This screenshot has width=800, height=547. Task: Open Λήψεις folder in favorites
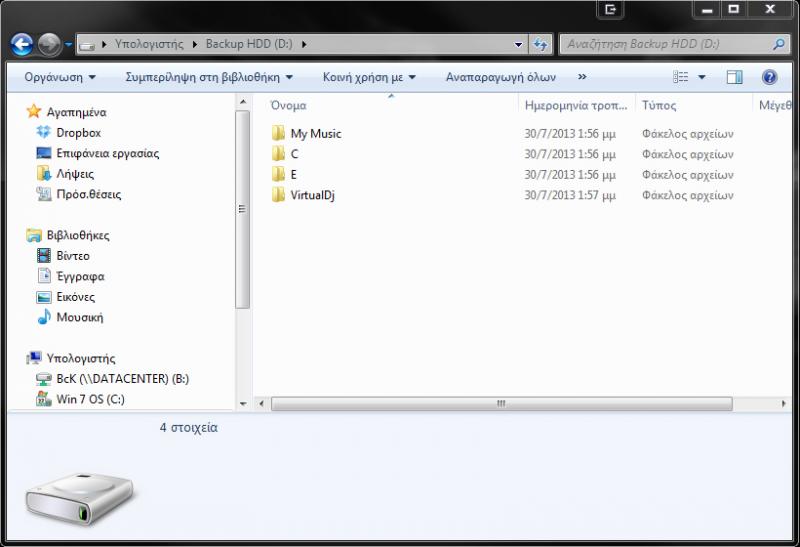(75, 173)
